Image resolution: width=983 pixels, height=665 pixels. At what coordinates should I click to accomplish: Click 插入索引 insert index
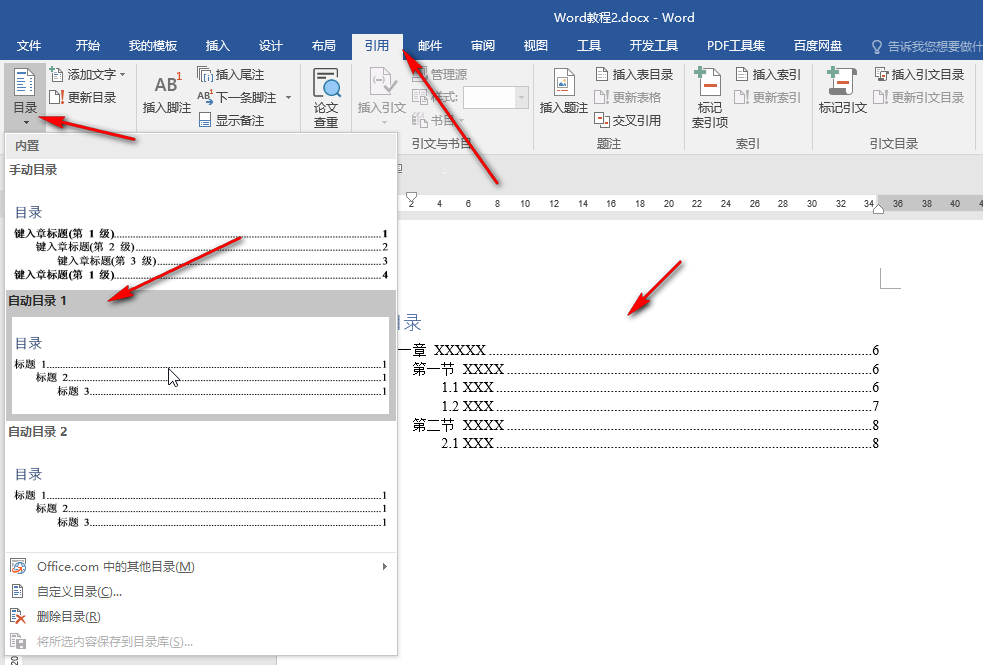click(x=768, y=75)
